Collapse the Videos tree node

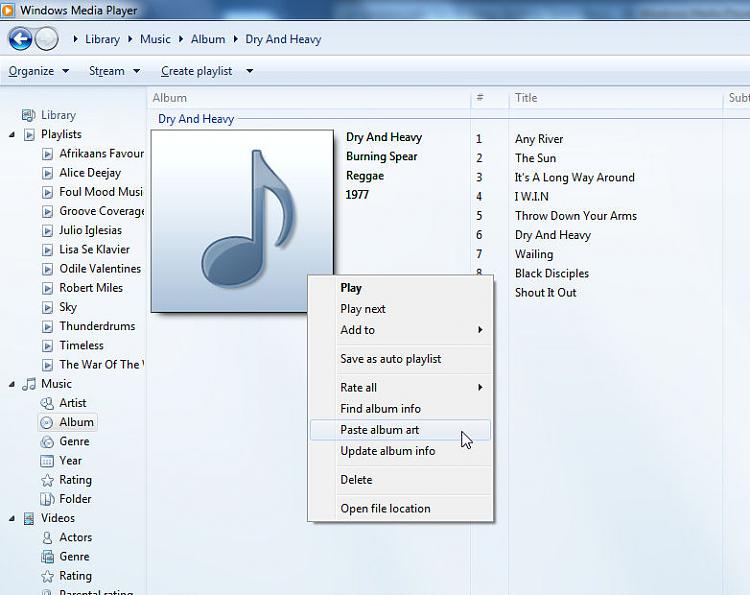(x=12, y=518)
